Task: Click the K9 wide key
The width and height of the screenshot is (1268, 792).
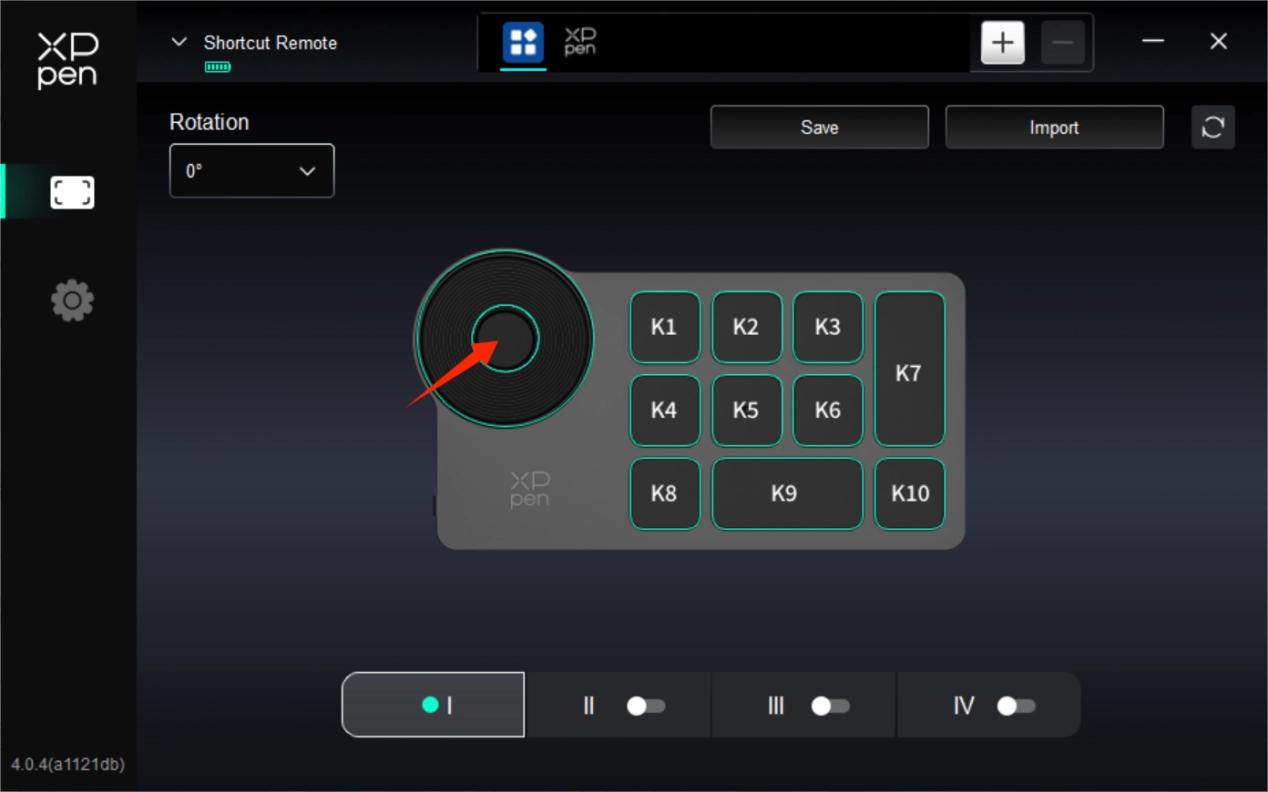Action: [786, 493]
